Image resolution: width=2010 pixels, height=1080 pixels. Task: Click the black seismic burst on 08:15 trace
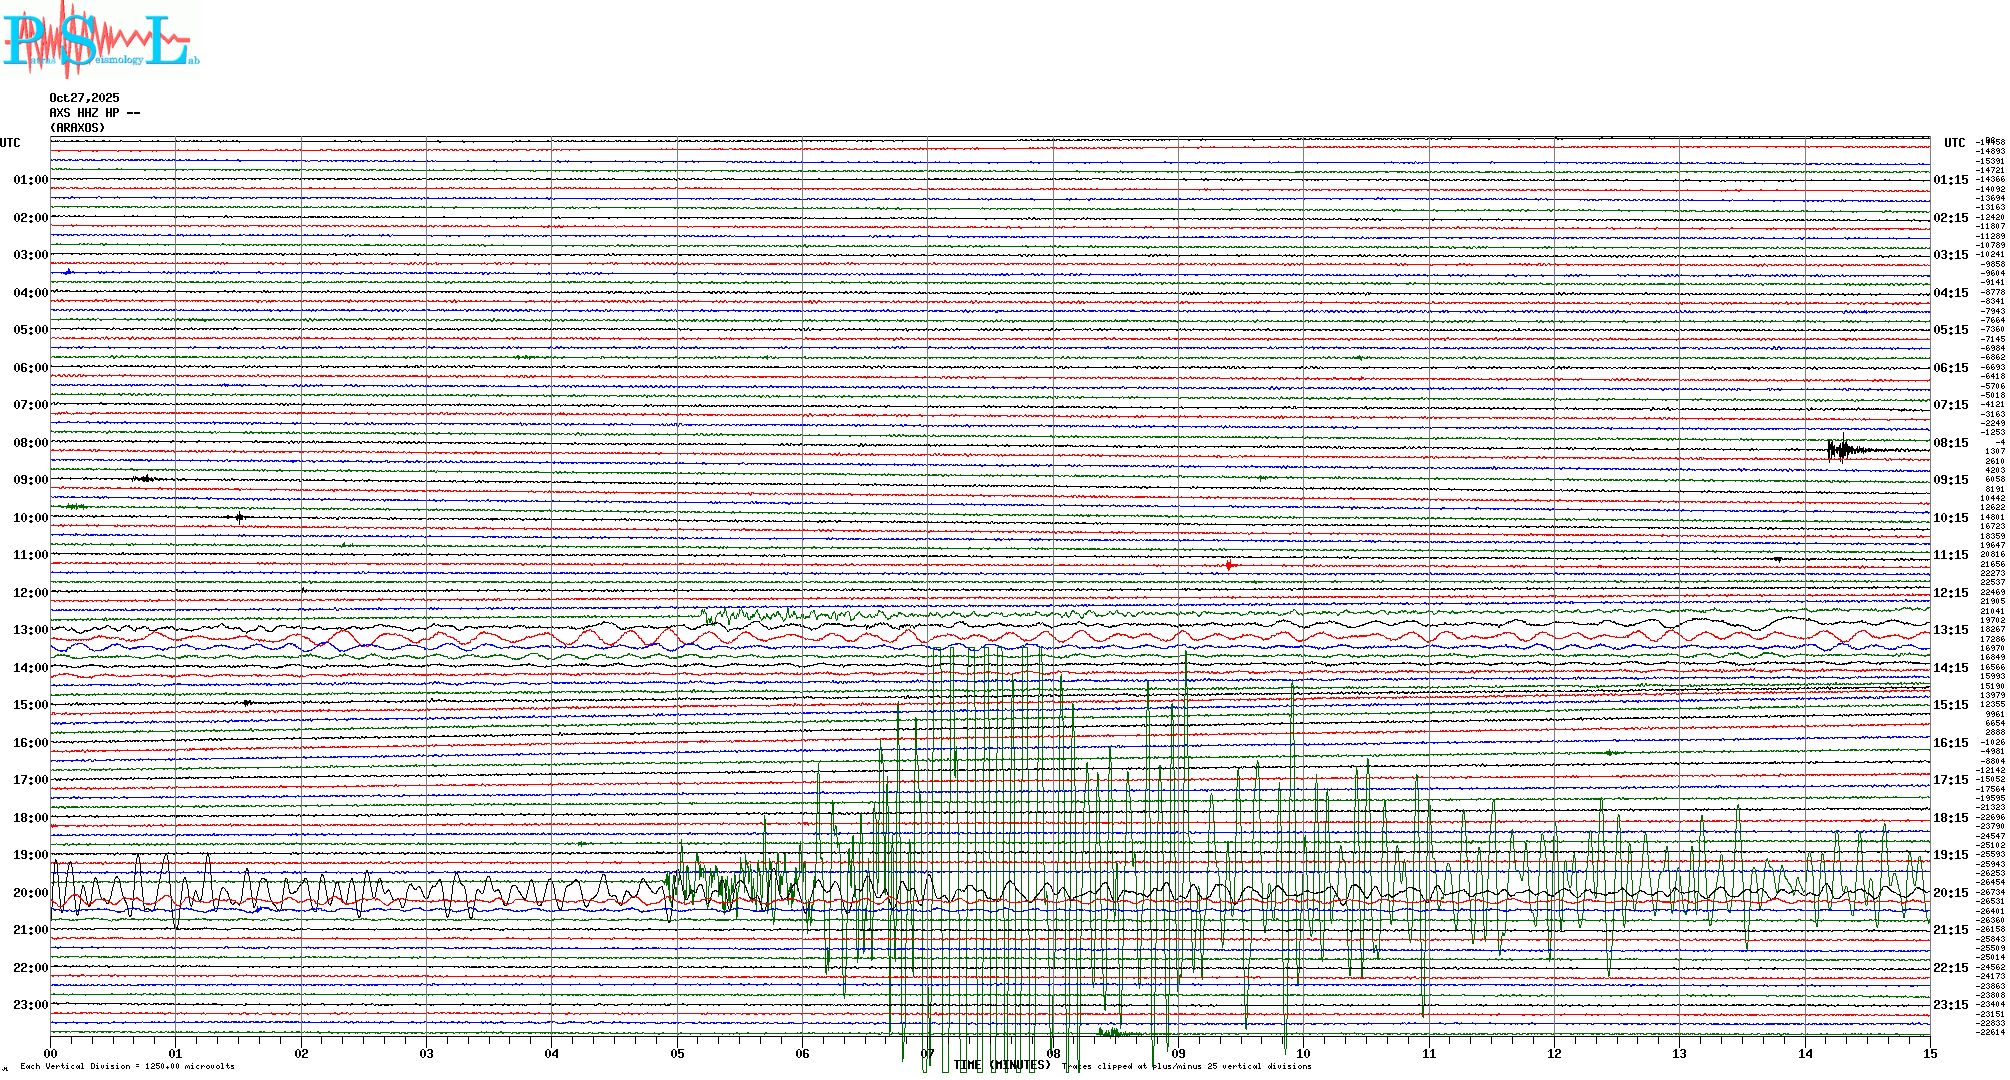(x=1842, y=449)
